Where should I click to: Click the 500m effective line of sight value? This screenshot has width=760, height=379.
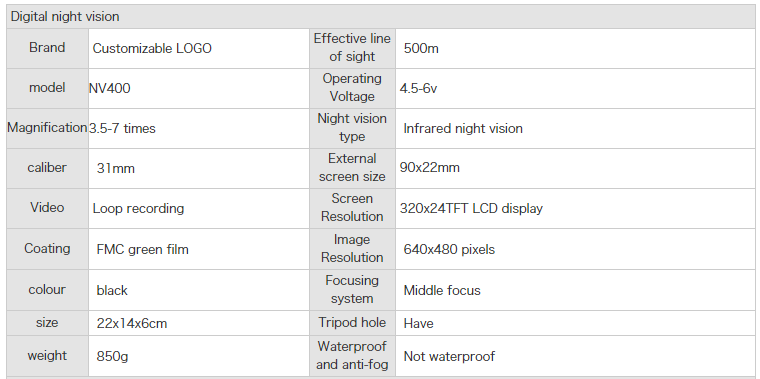421,48
